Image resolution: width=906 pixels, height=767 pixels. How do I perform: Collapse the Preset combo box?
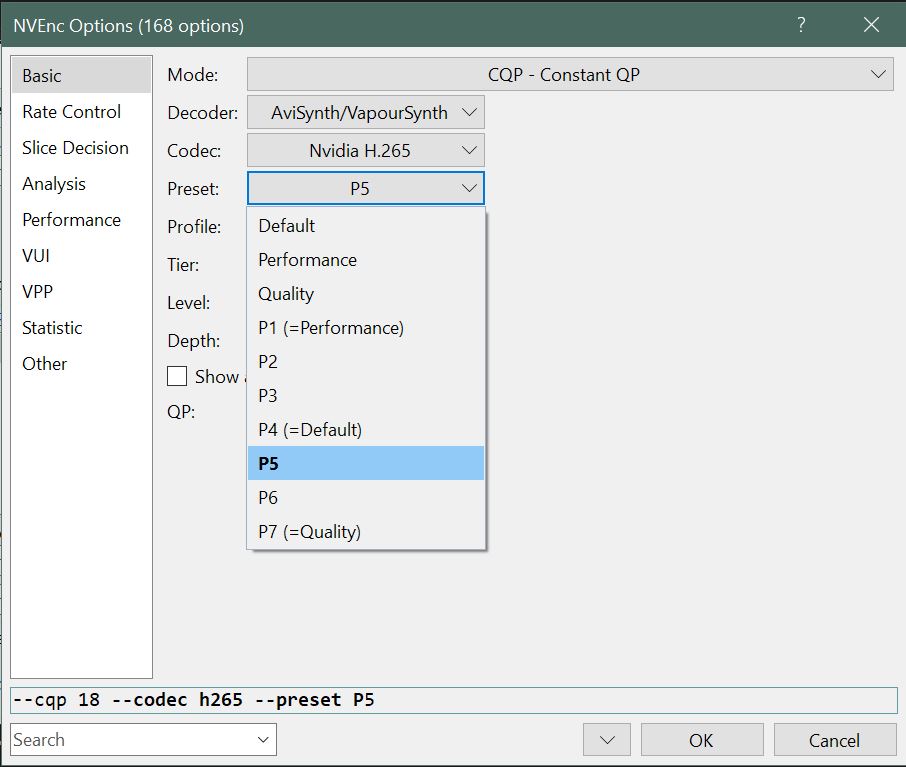[366, 188]
